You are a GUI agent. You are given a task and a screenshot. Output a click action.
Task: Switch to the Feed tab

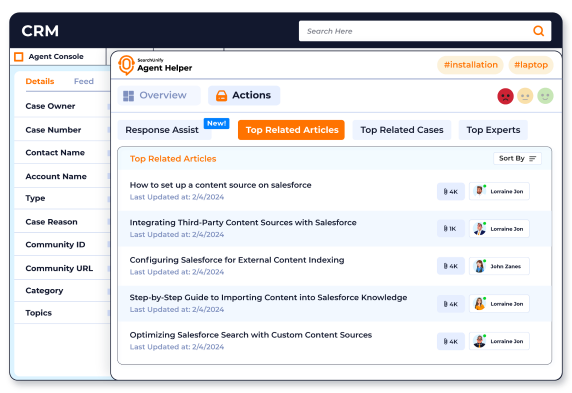84,81
